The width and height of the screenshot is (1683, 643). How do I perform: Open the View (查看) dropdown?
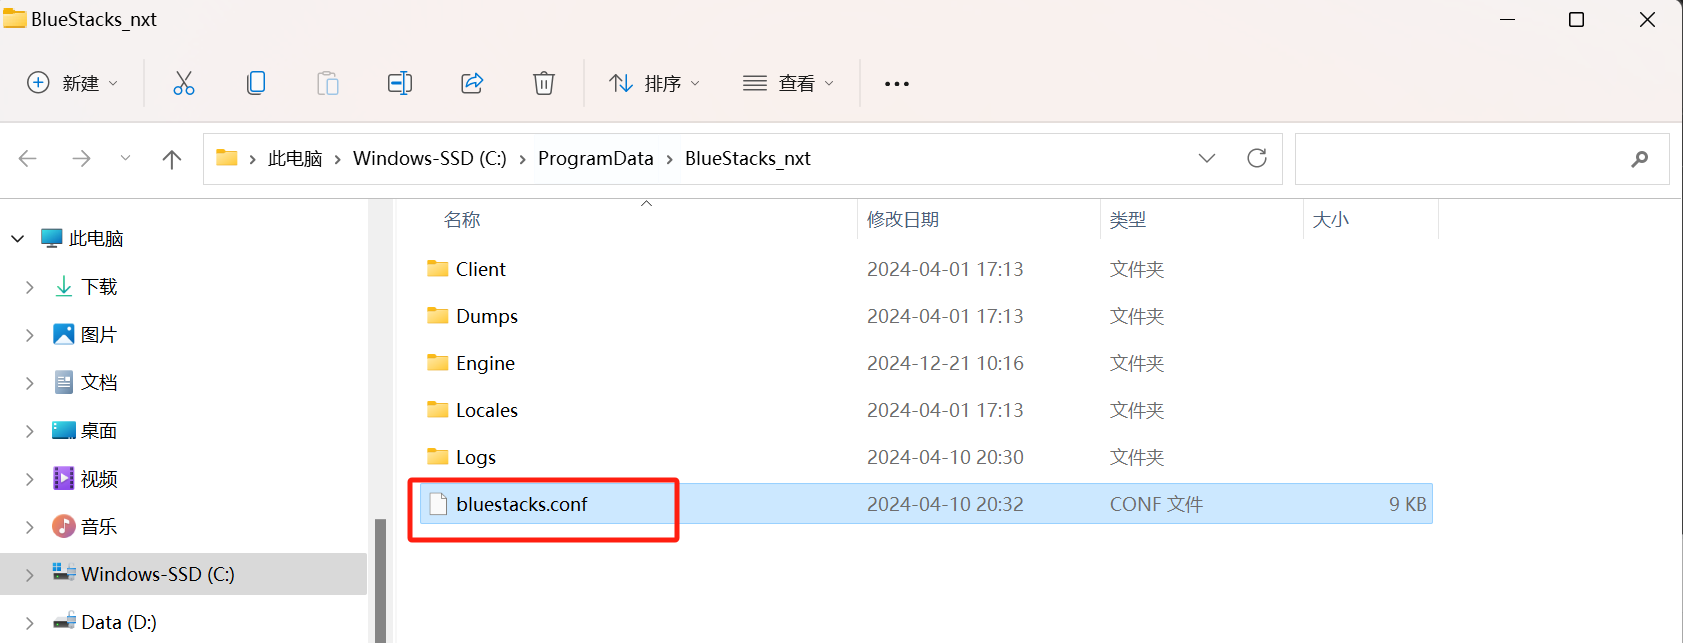click(x=789, y=83)
